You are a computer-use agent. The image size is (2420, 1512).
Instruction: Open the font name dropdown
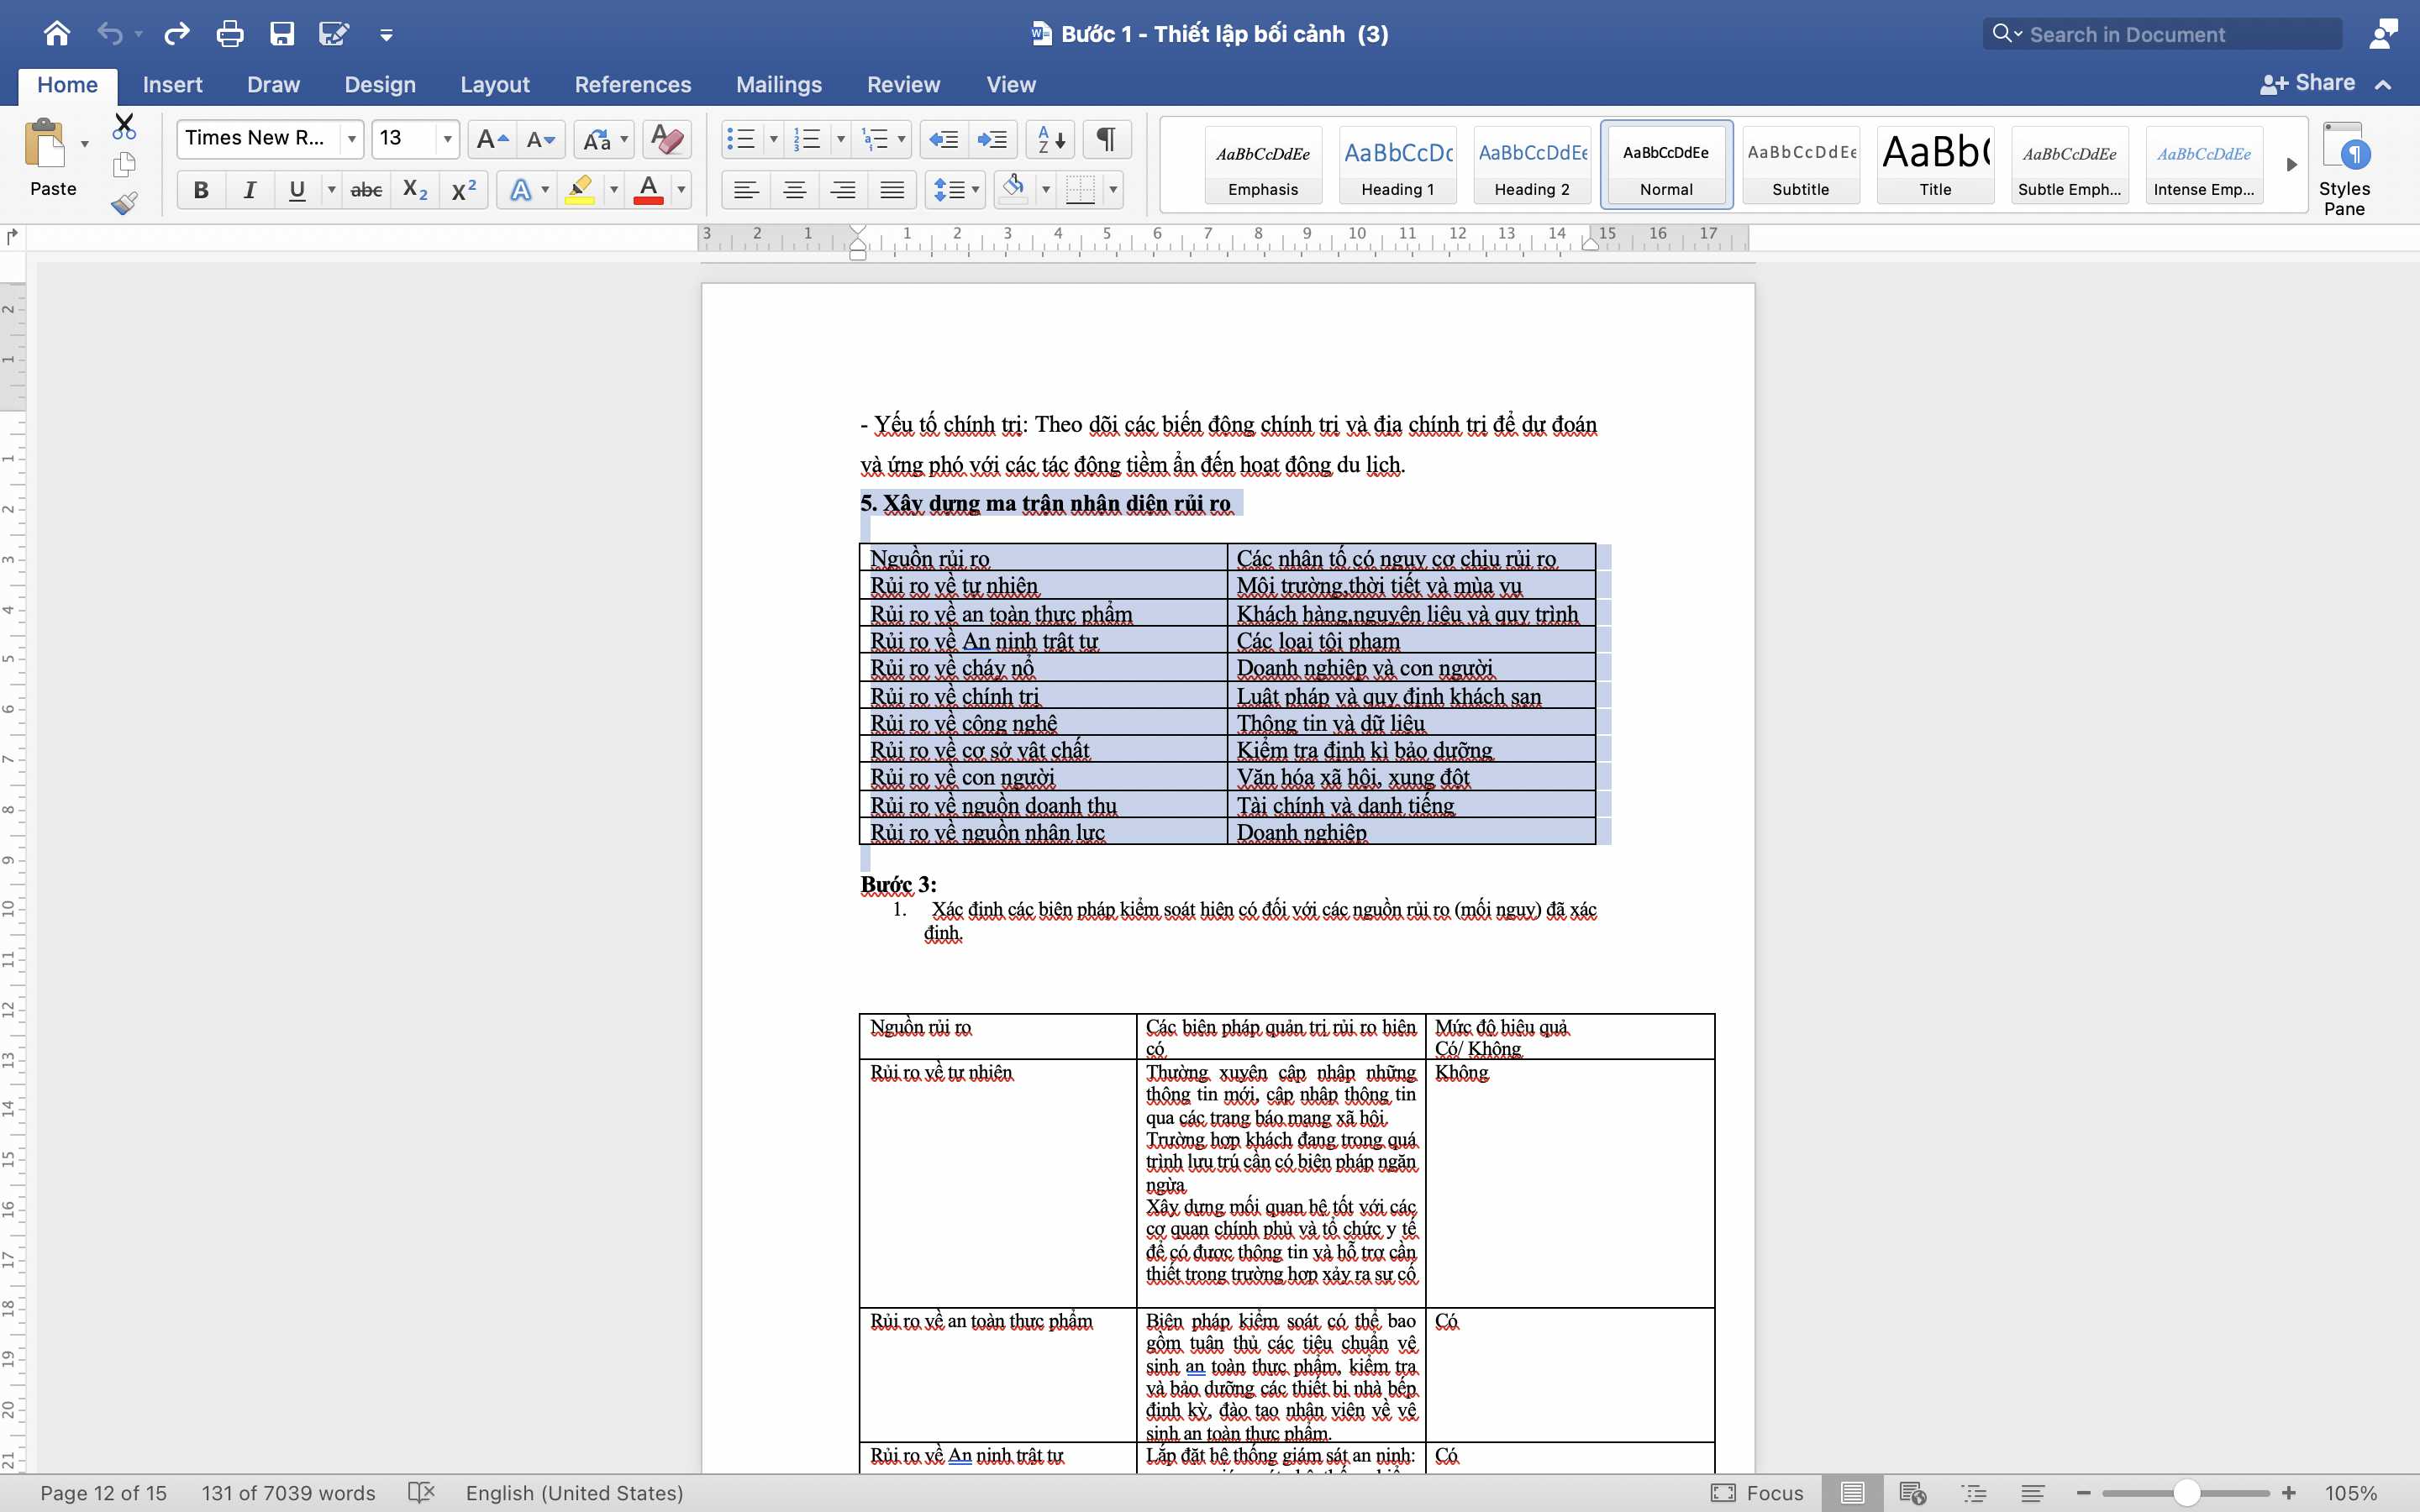(x=352, y=139)
